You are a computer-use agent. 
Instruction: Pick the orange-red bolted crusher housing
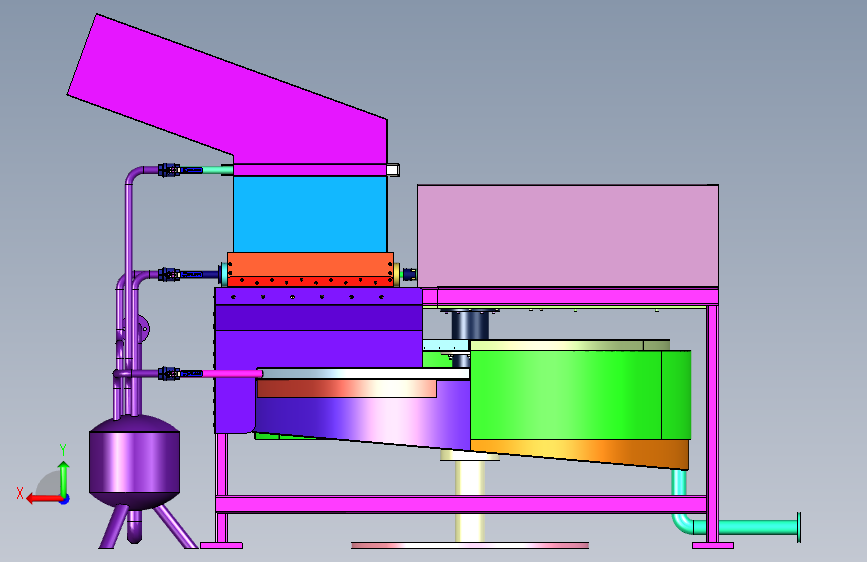[x=310, y=269]
